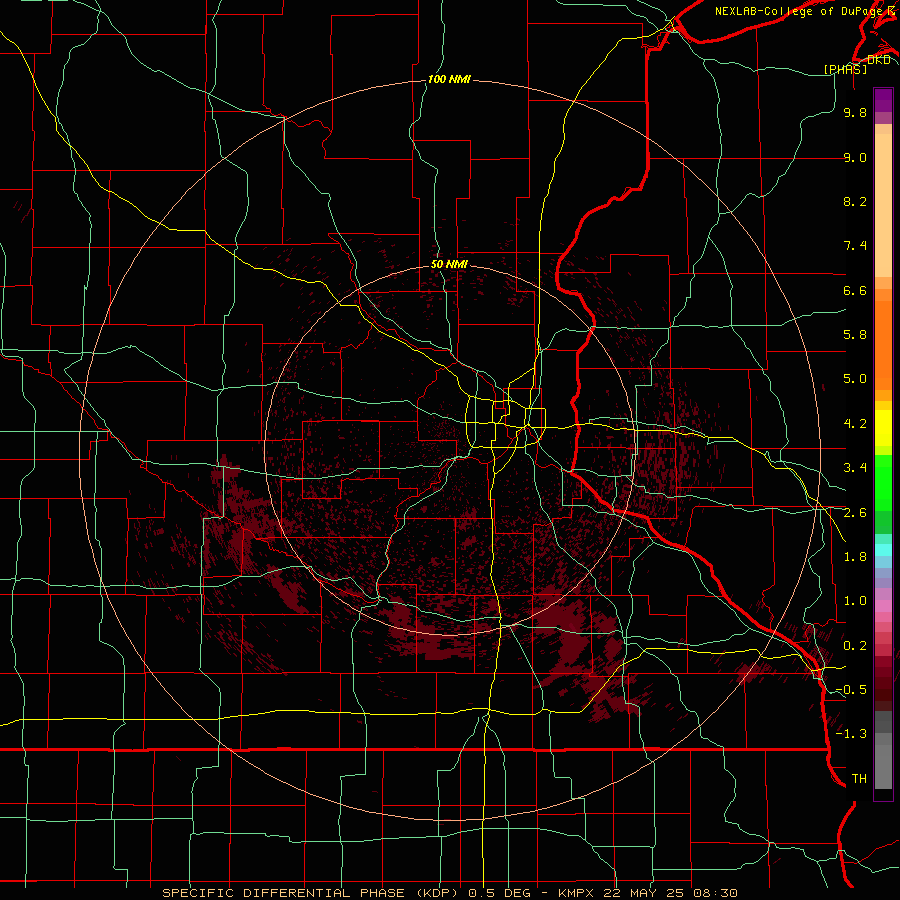Image resolution: width=900 pixels, height=900 pixels.
Task: Click the 3.4 legend value
Action: (855, 468)
